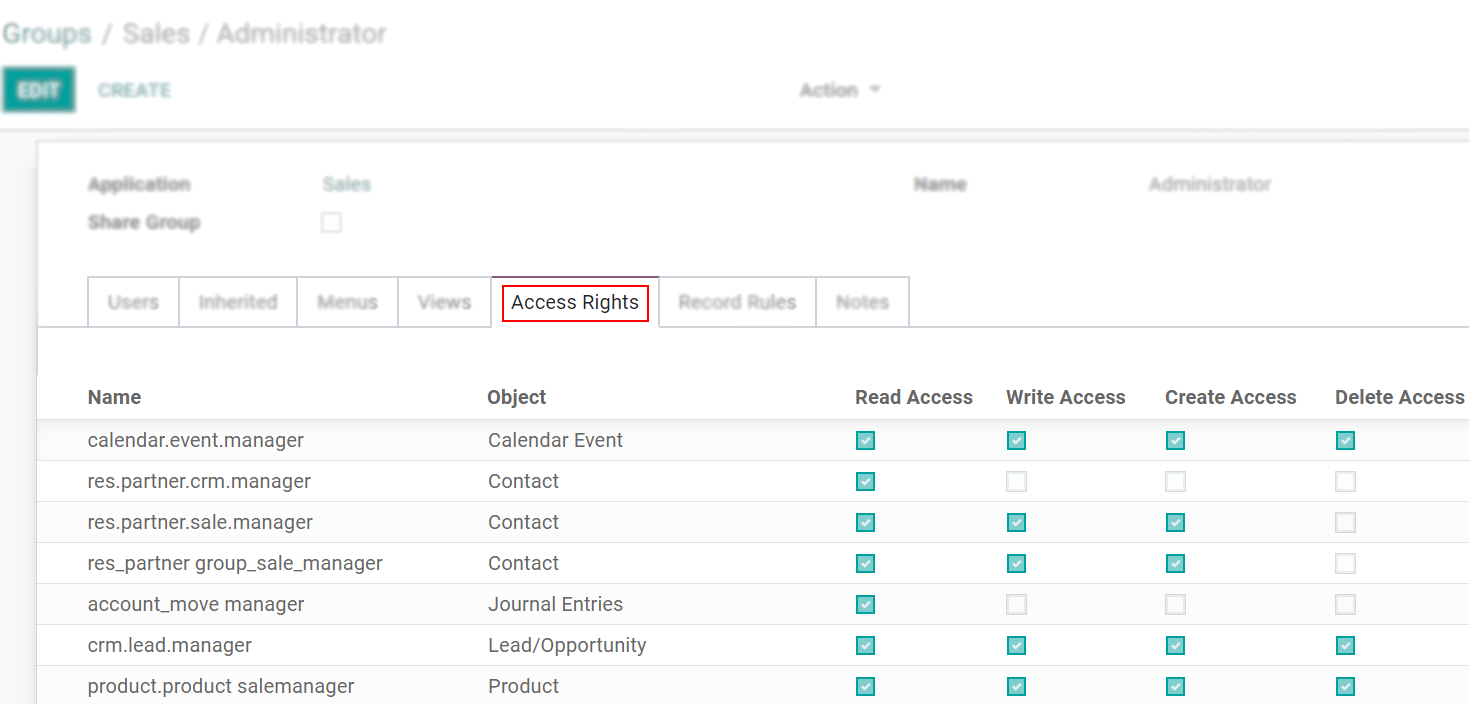This screenshot has width=1469, height=704.
Task: Enable Delete Access for res.partner.sale.manager
Action: click(1345, 522)
